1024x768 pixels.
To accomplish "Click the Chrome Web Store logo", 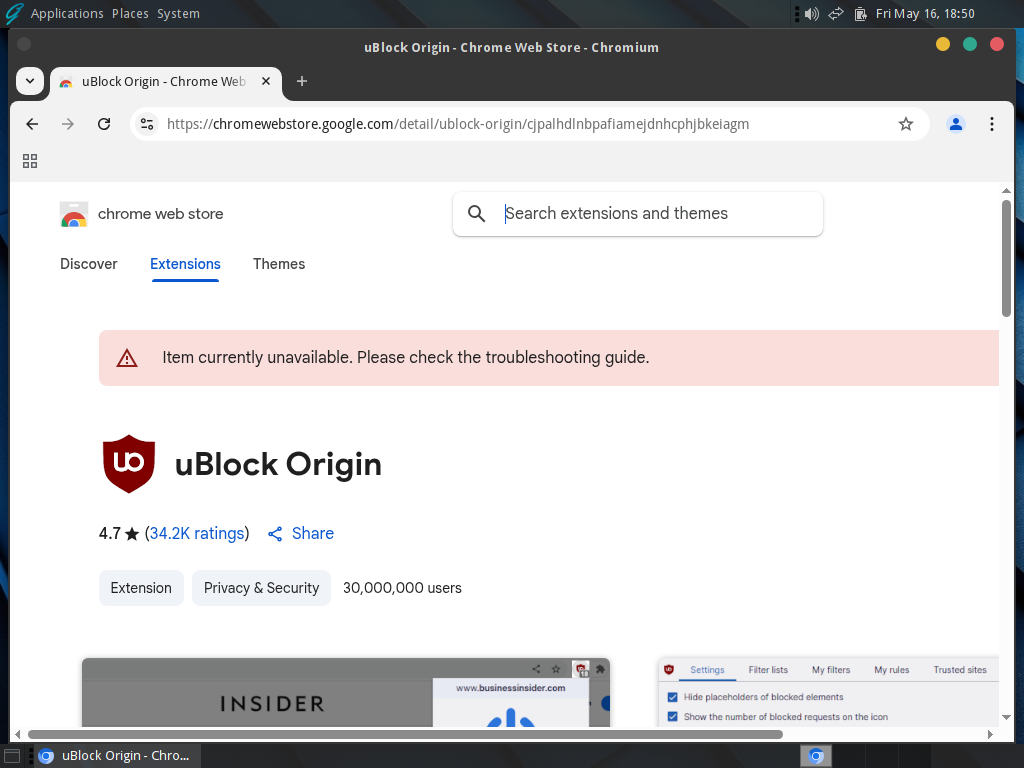I will (74, 214).
